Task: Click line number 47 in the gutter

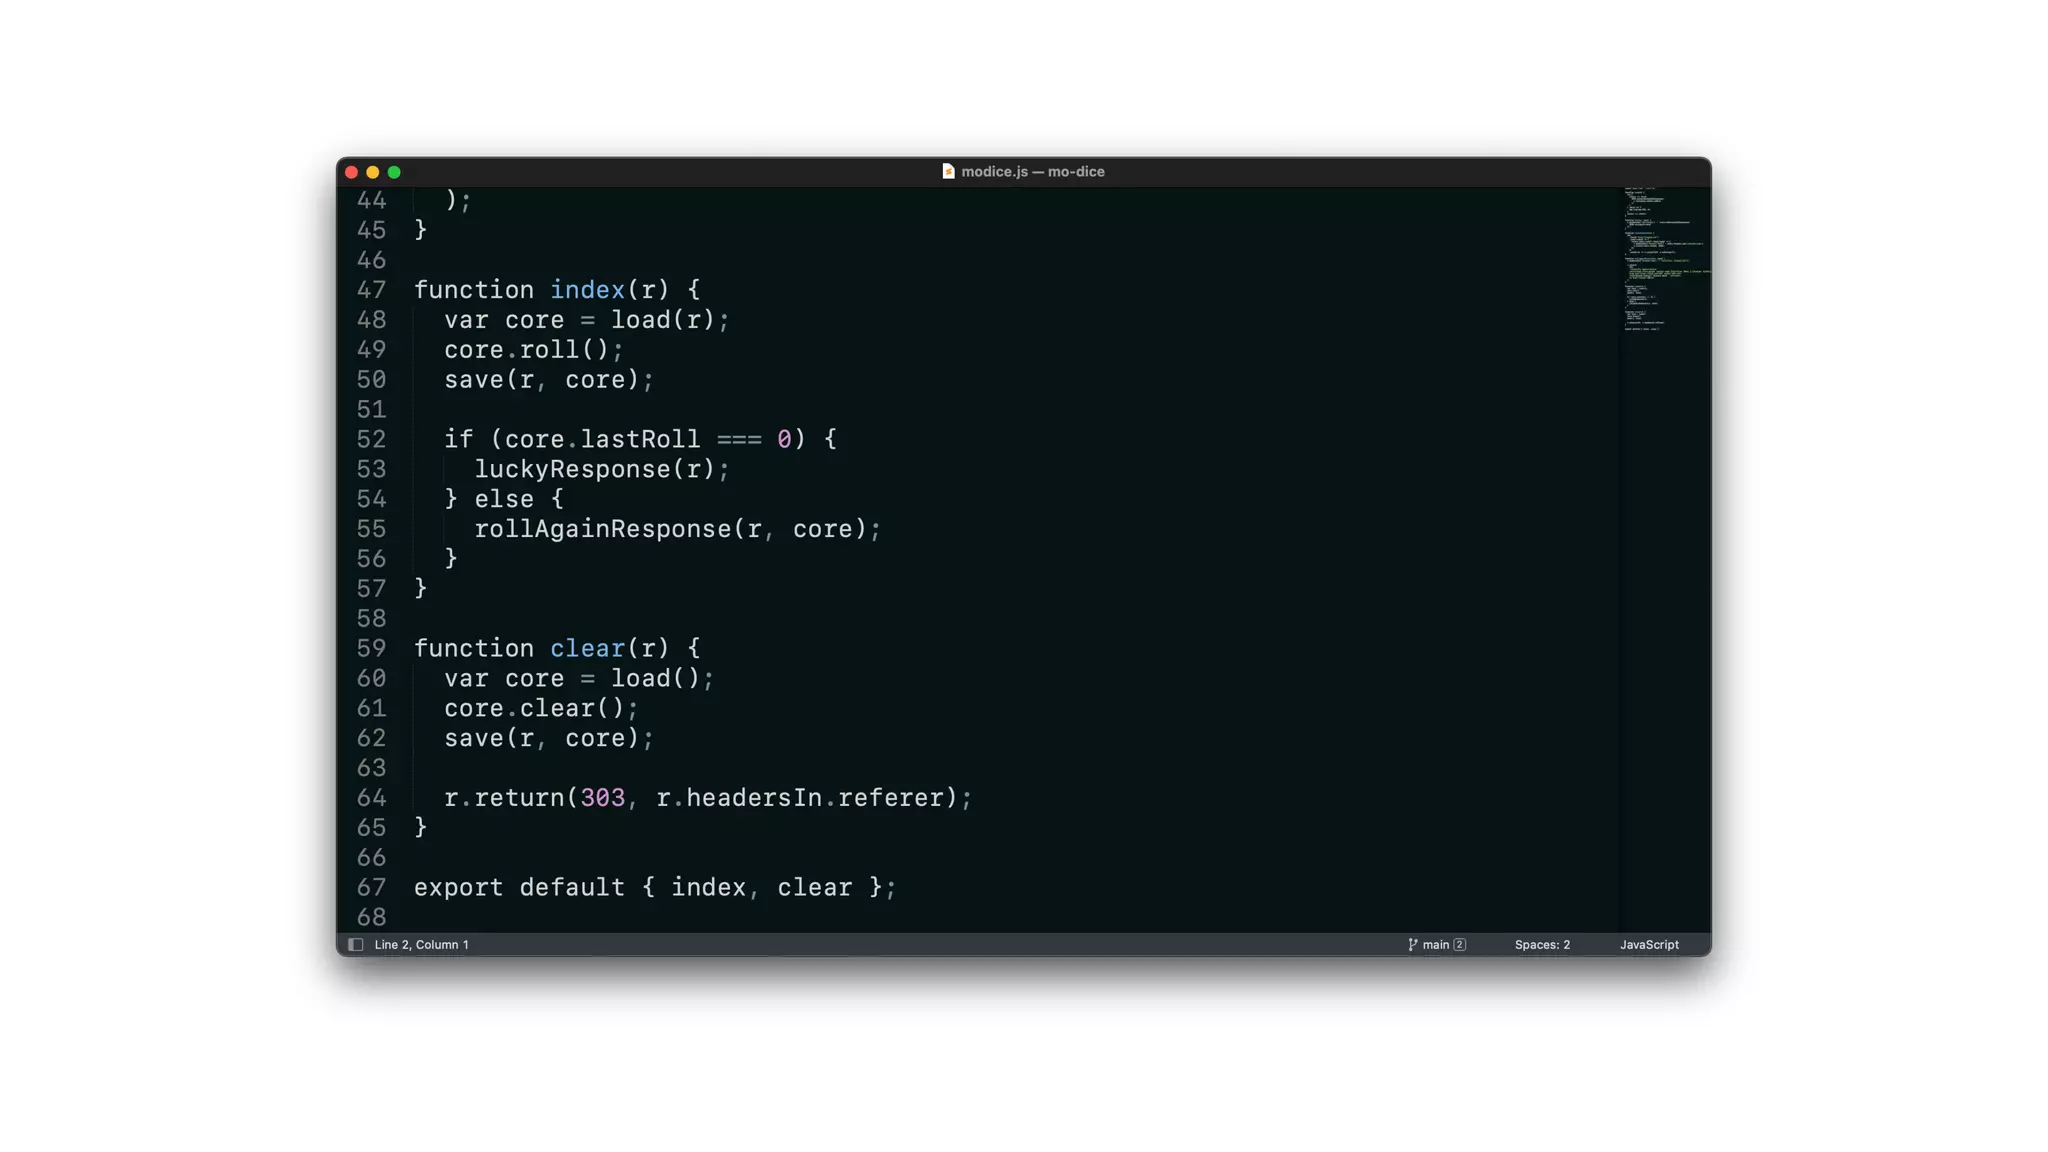Action: (x=371, y=290)
